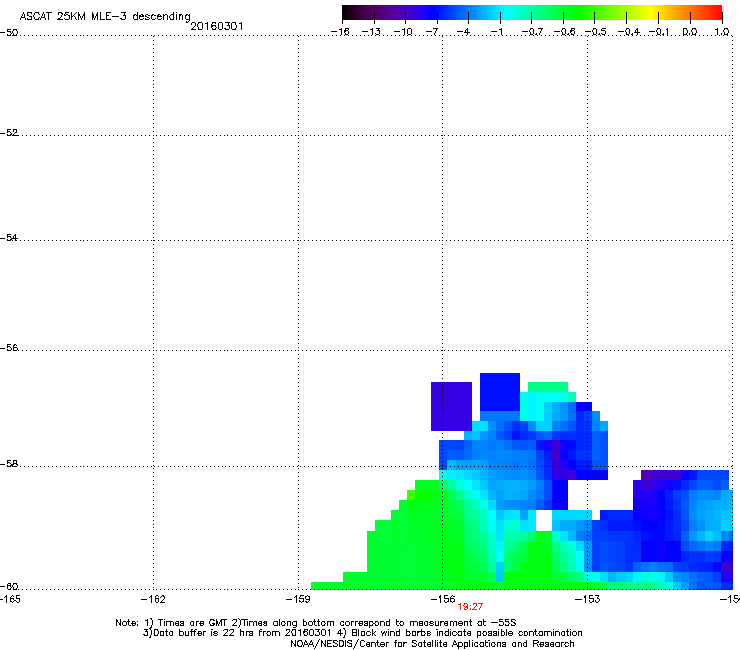Image resolution: width=740 pixels, height=650 pixels.
Task: Click the -0.7 color scale label
Action: 532,32
